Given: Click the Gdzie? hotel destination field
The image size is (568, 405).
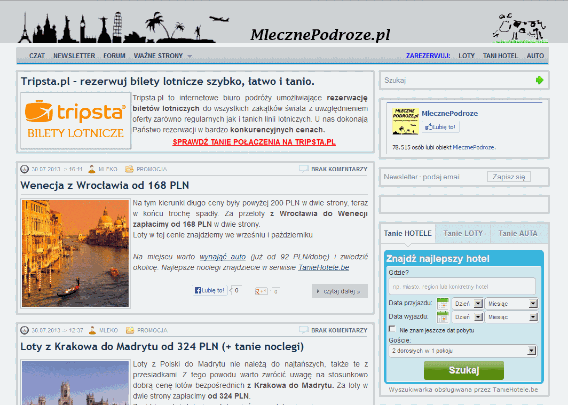Looking at the screenshot, I should 462,287.
